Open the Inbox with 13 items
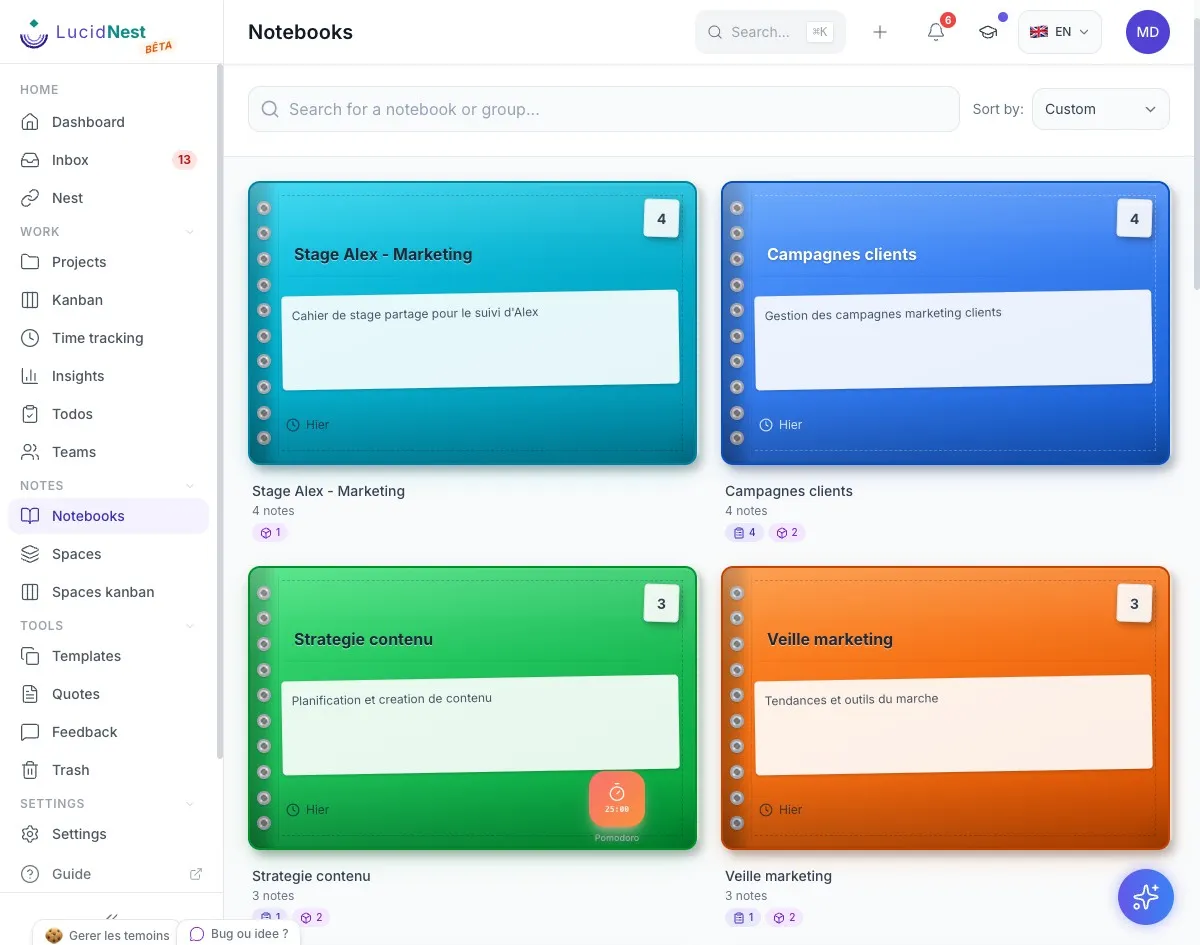The image size is (1200, 945). pos(108,160)
